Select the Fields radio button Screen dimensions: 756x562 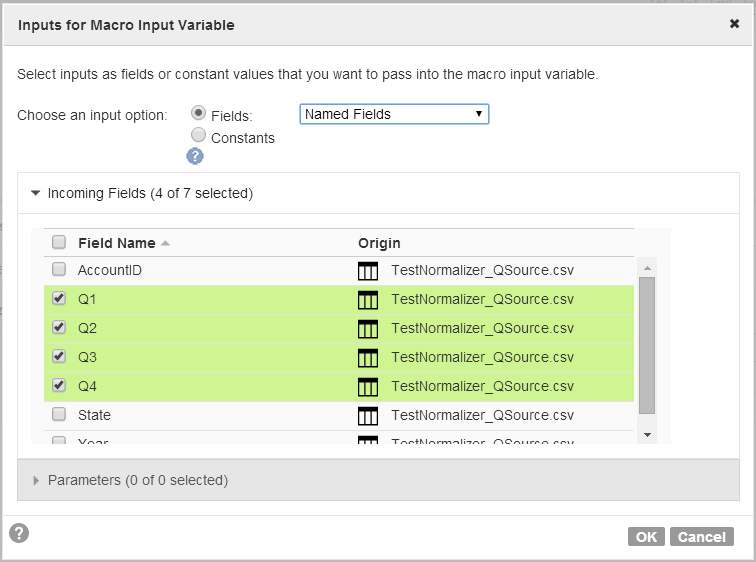coord(198,113)
